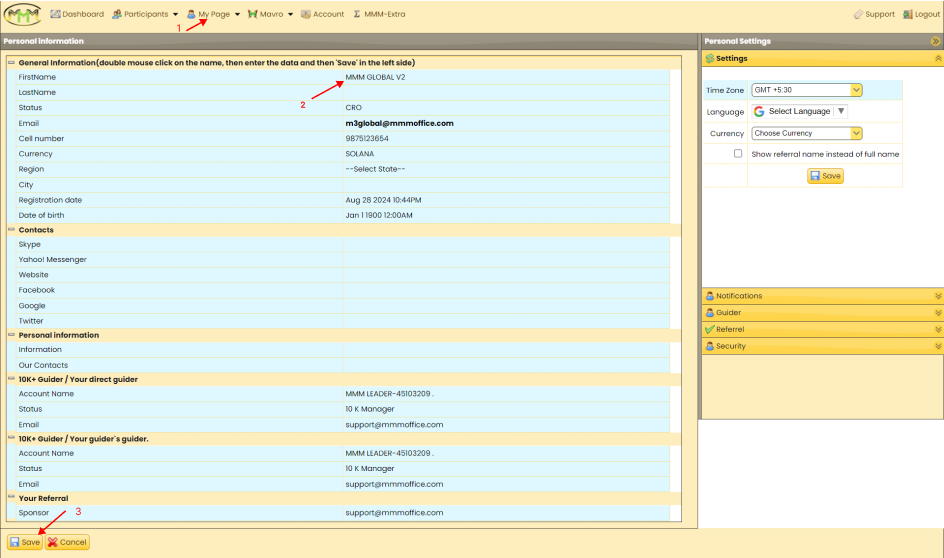The width and height of the screenshot is (944, 558).
Task: Click the MMM-Extra sigma icon
Action: point(357,14)
